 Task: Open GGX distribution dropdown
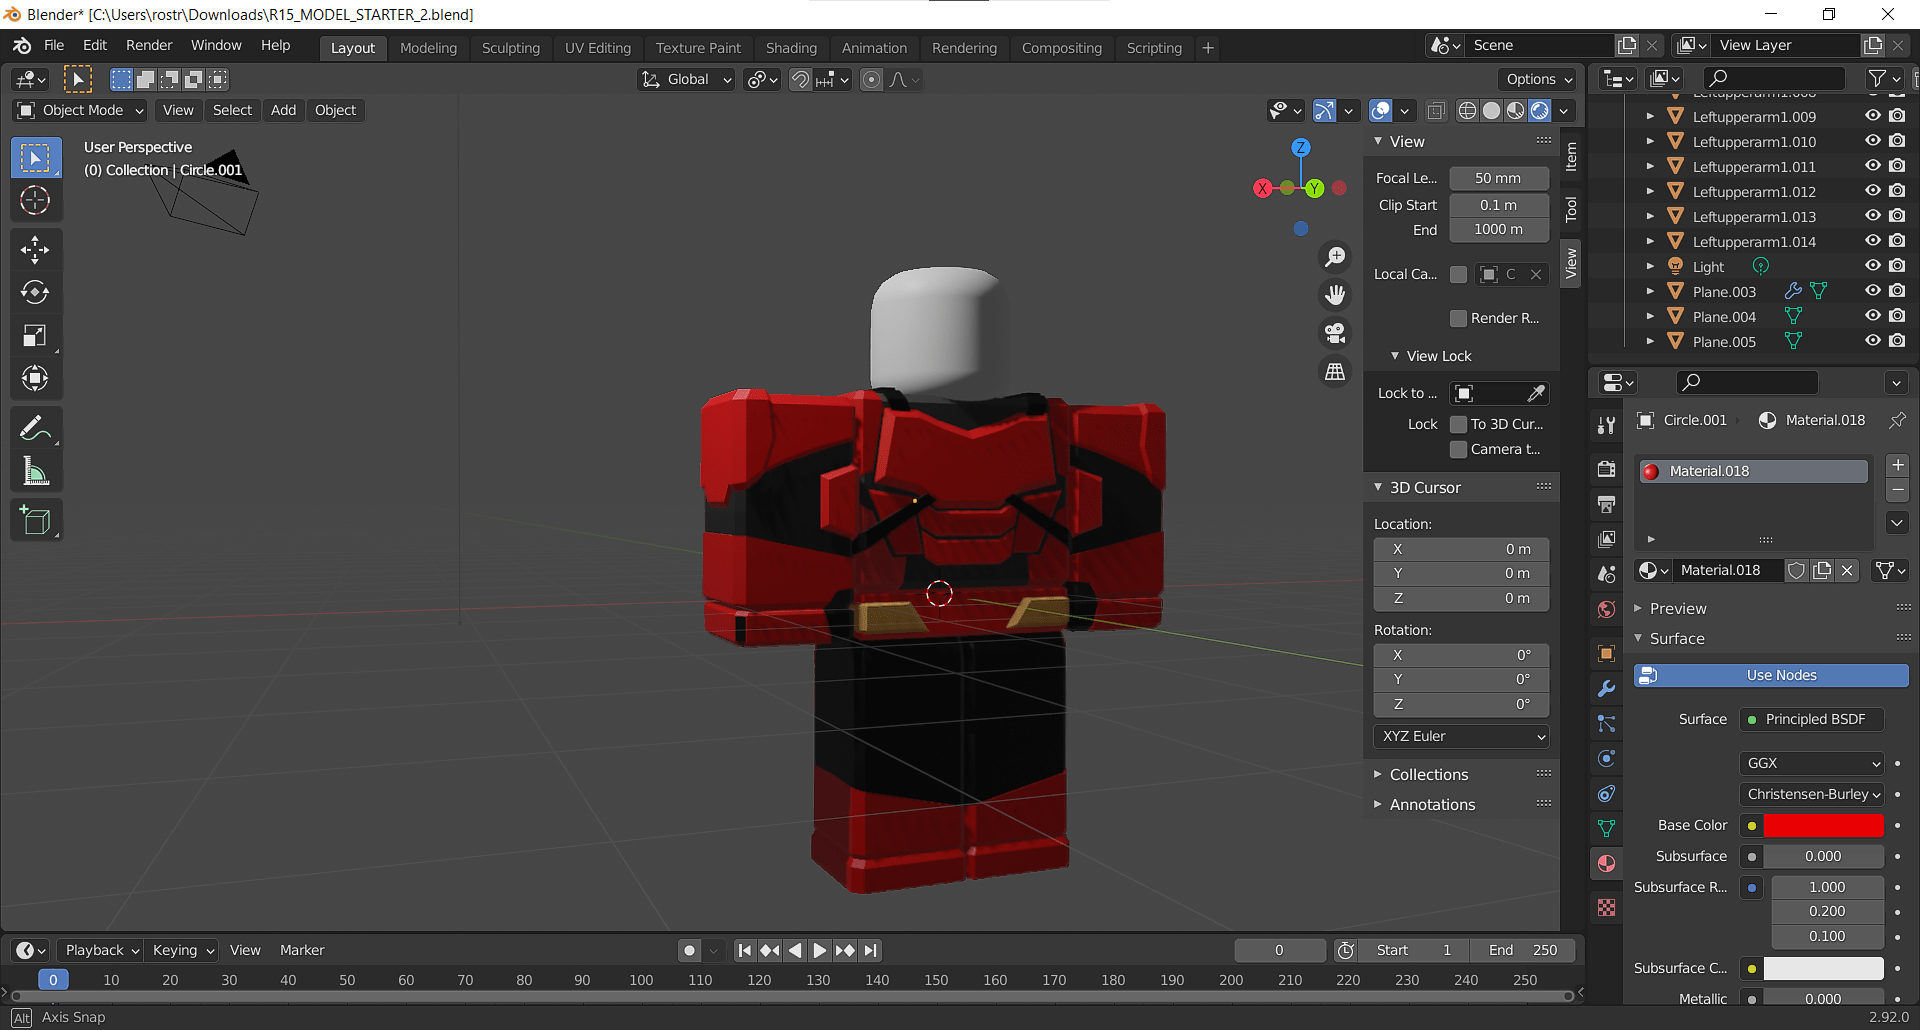pyautogui.click(x=1811, y=763)
